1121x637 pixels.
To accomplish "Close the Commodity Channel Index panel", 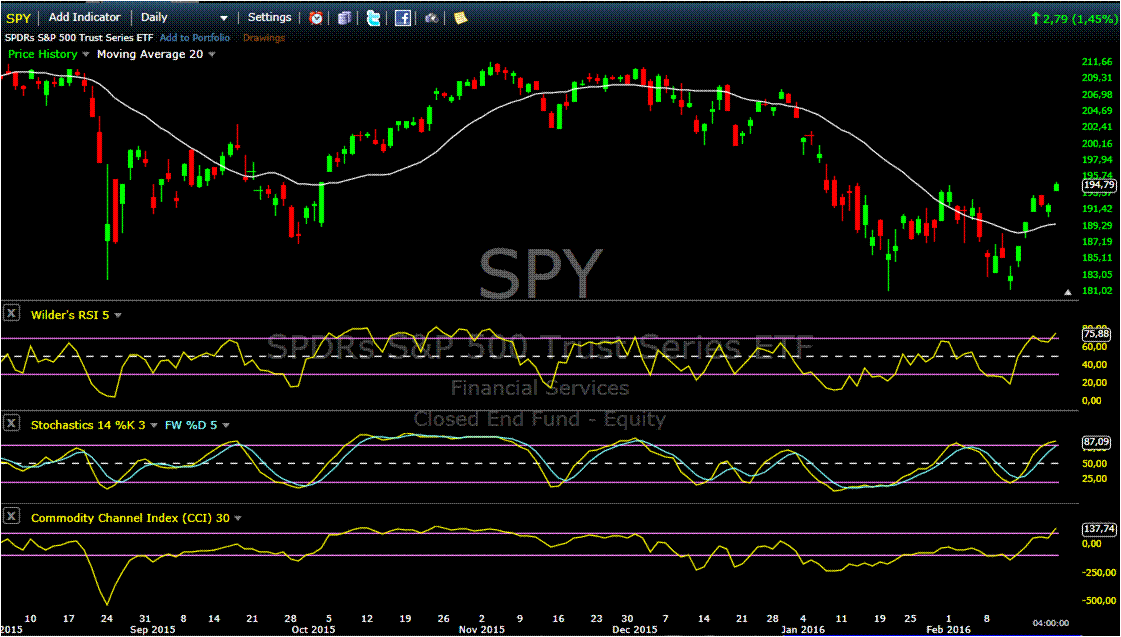I will (x=11, y=518).
